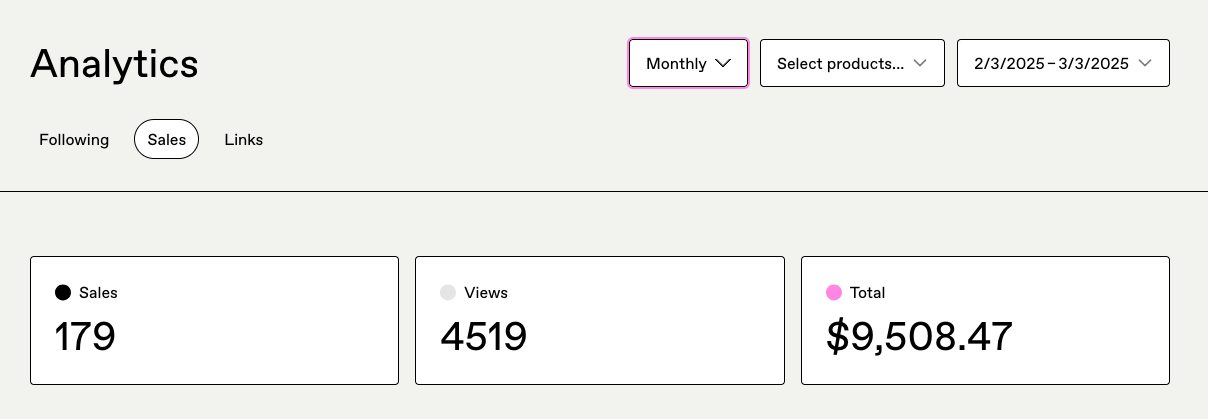Screen dimensions: 1208x419
Task: Select the Sales tab
Action: tap(167, 140)
